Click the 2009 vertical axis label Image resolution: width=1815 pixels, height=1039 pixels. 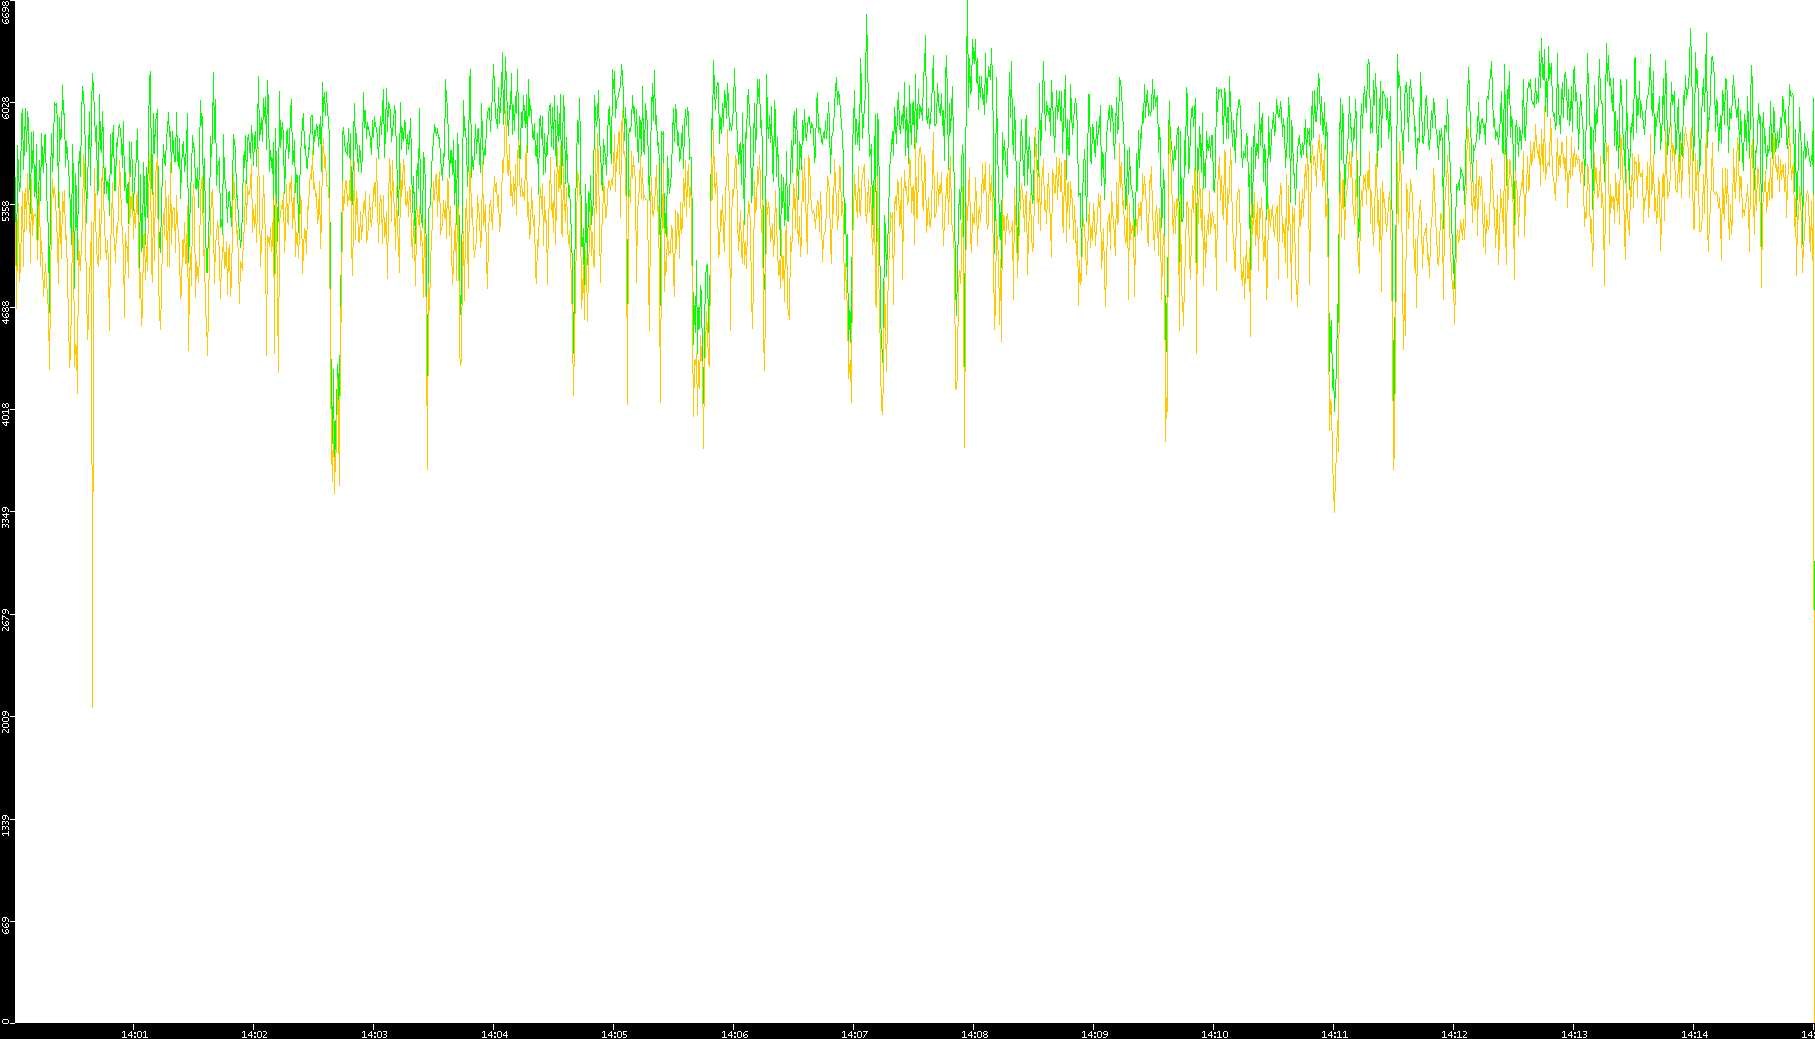click(6, 721)
